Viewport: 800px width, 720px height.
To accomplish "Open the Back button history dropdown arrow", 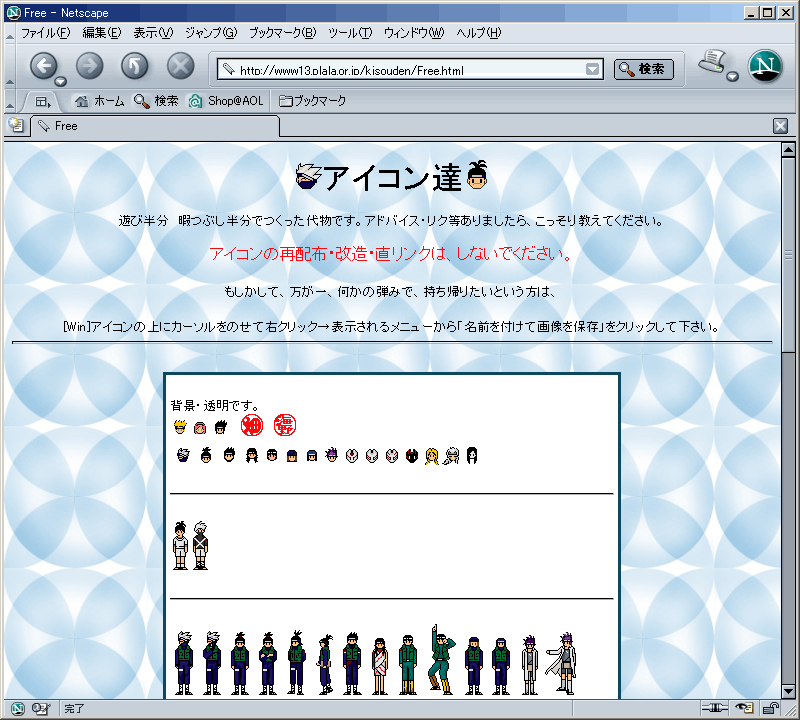I will (x=61, y=81).
